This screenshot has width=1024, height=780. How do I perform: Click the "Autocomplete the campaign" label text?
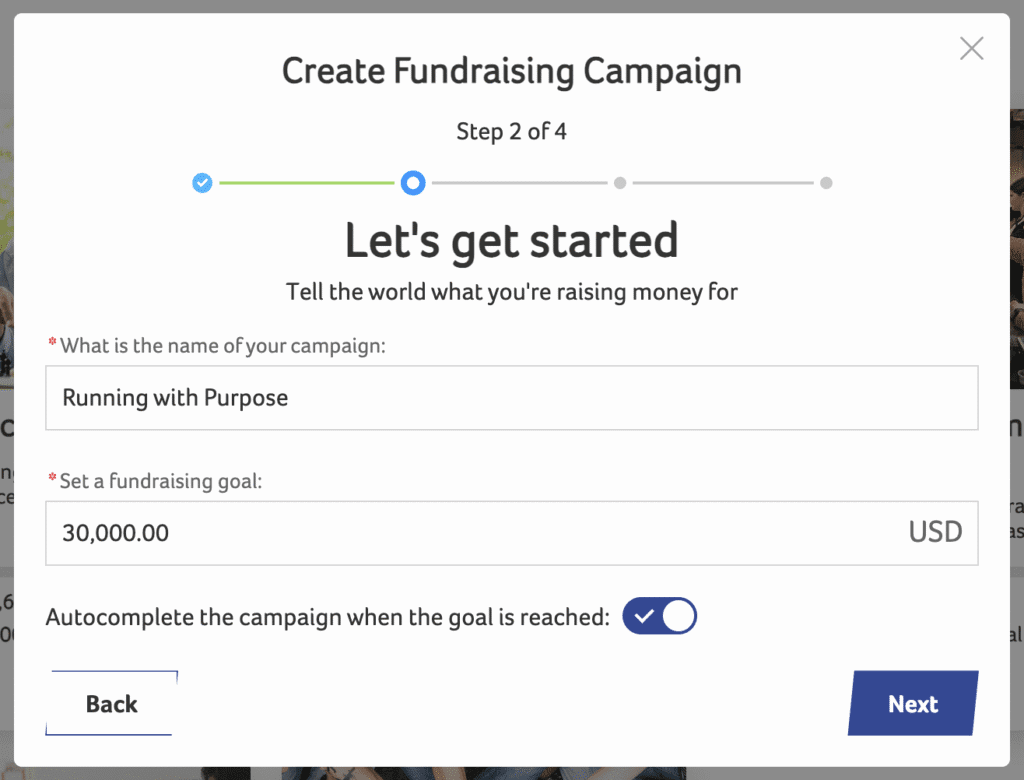click(x=327, y=617)
